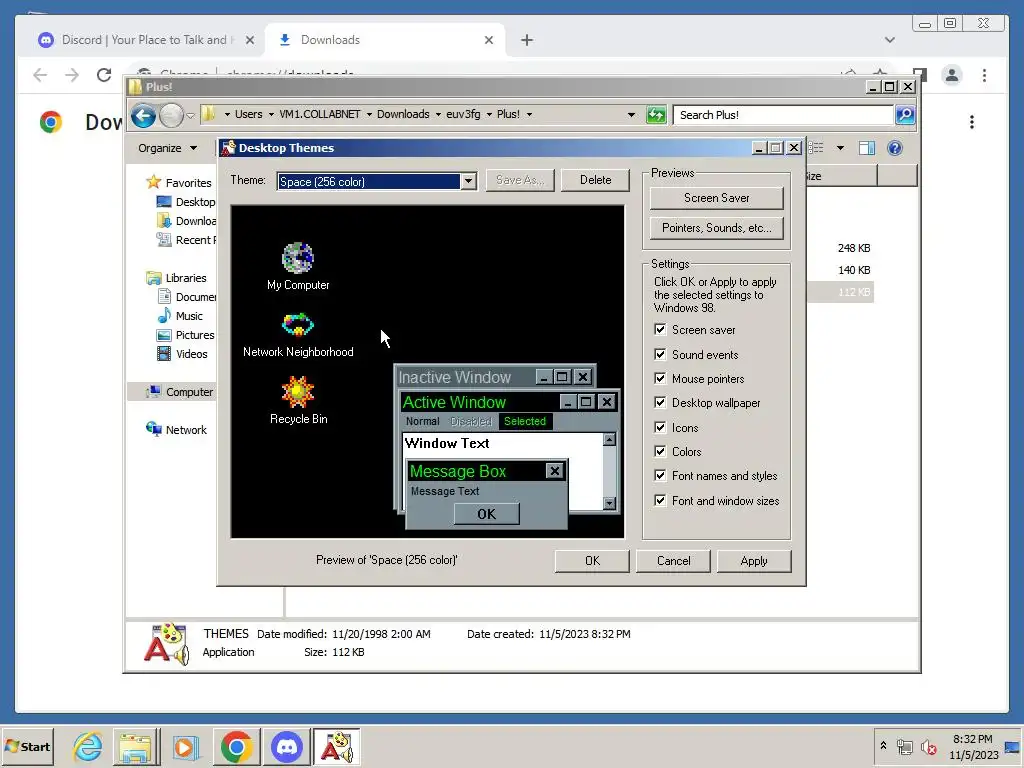
Task: Click Desktop Themes taskbar icon
Action: 336,746
